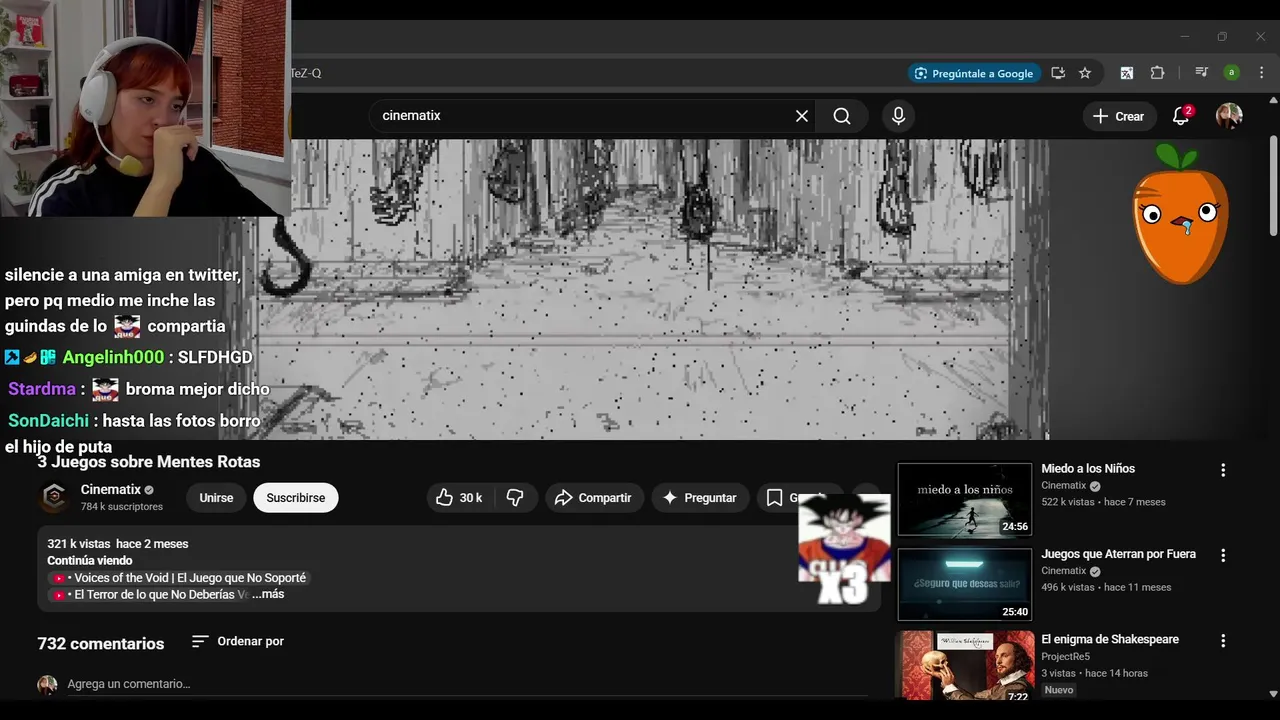
Task: Open the Chrome extensions puzzle icon
Action: 1158,73
